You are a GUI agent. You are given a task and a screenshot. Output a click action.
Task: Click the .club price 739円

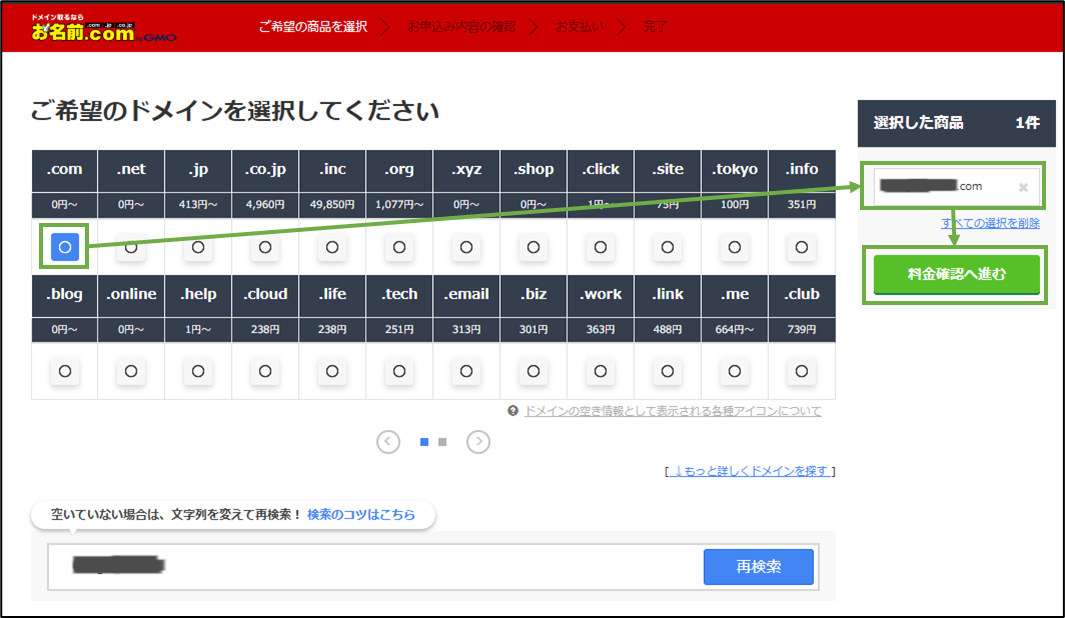point(801,329)
